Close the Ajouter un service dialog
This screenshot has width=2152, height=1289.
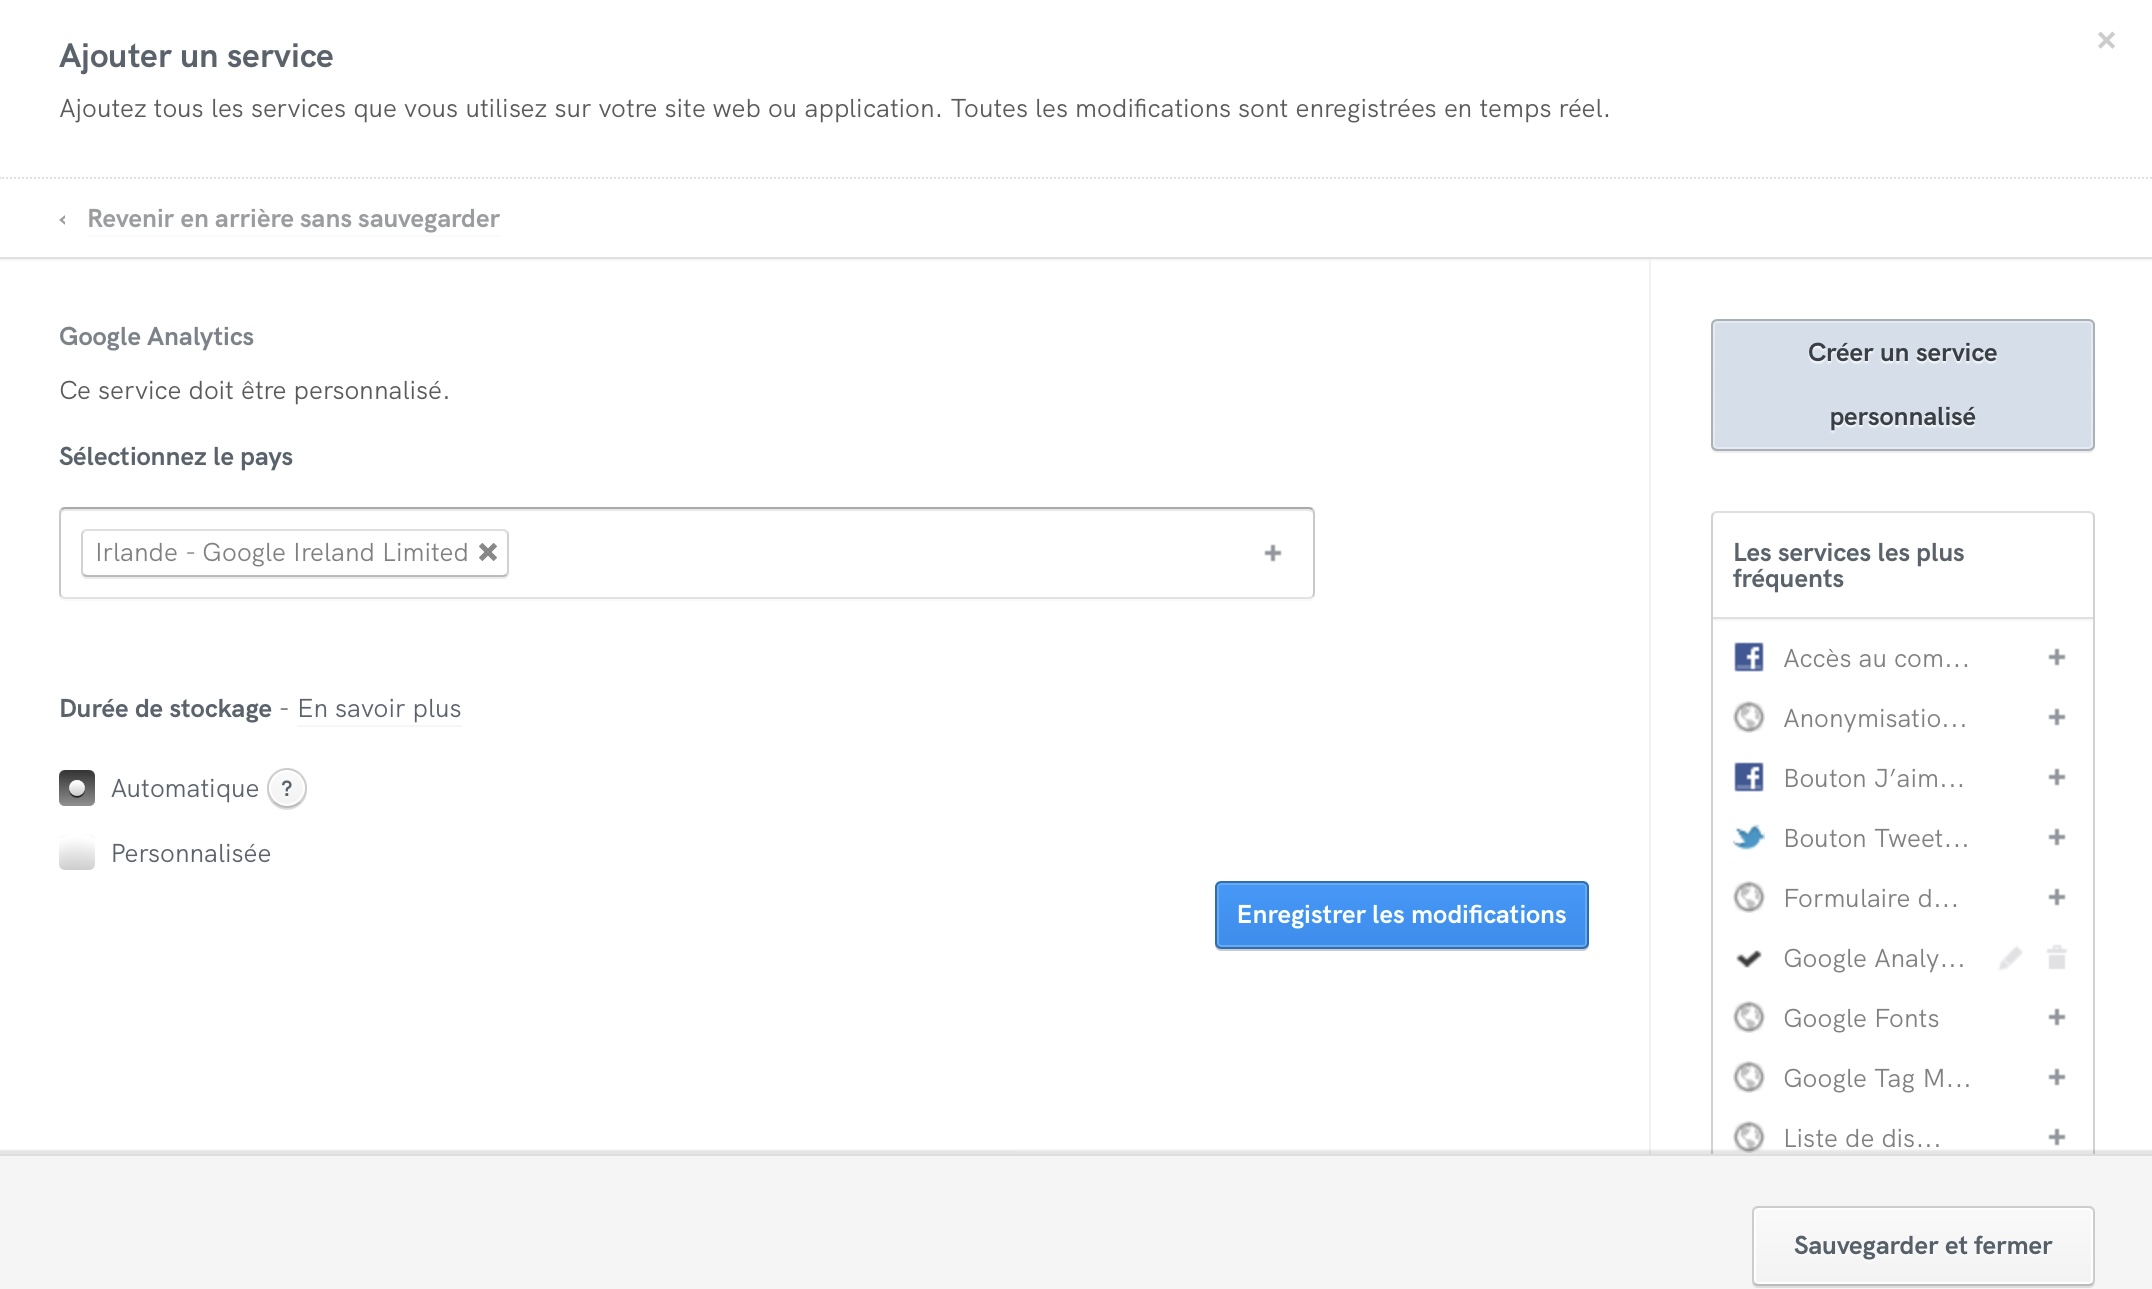coord(2106,41)
